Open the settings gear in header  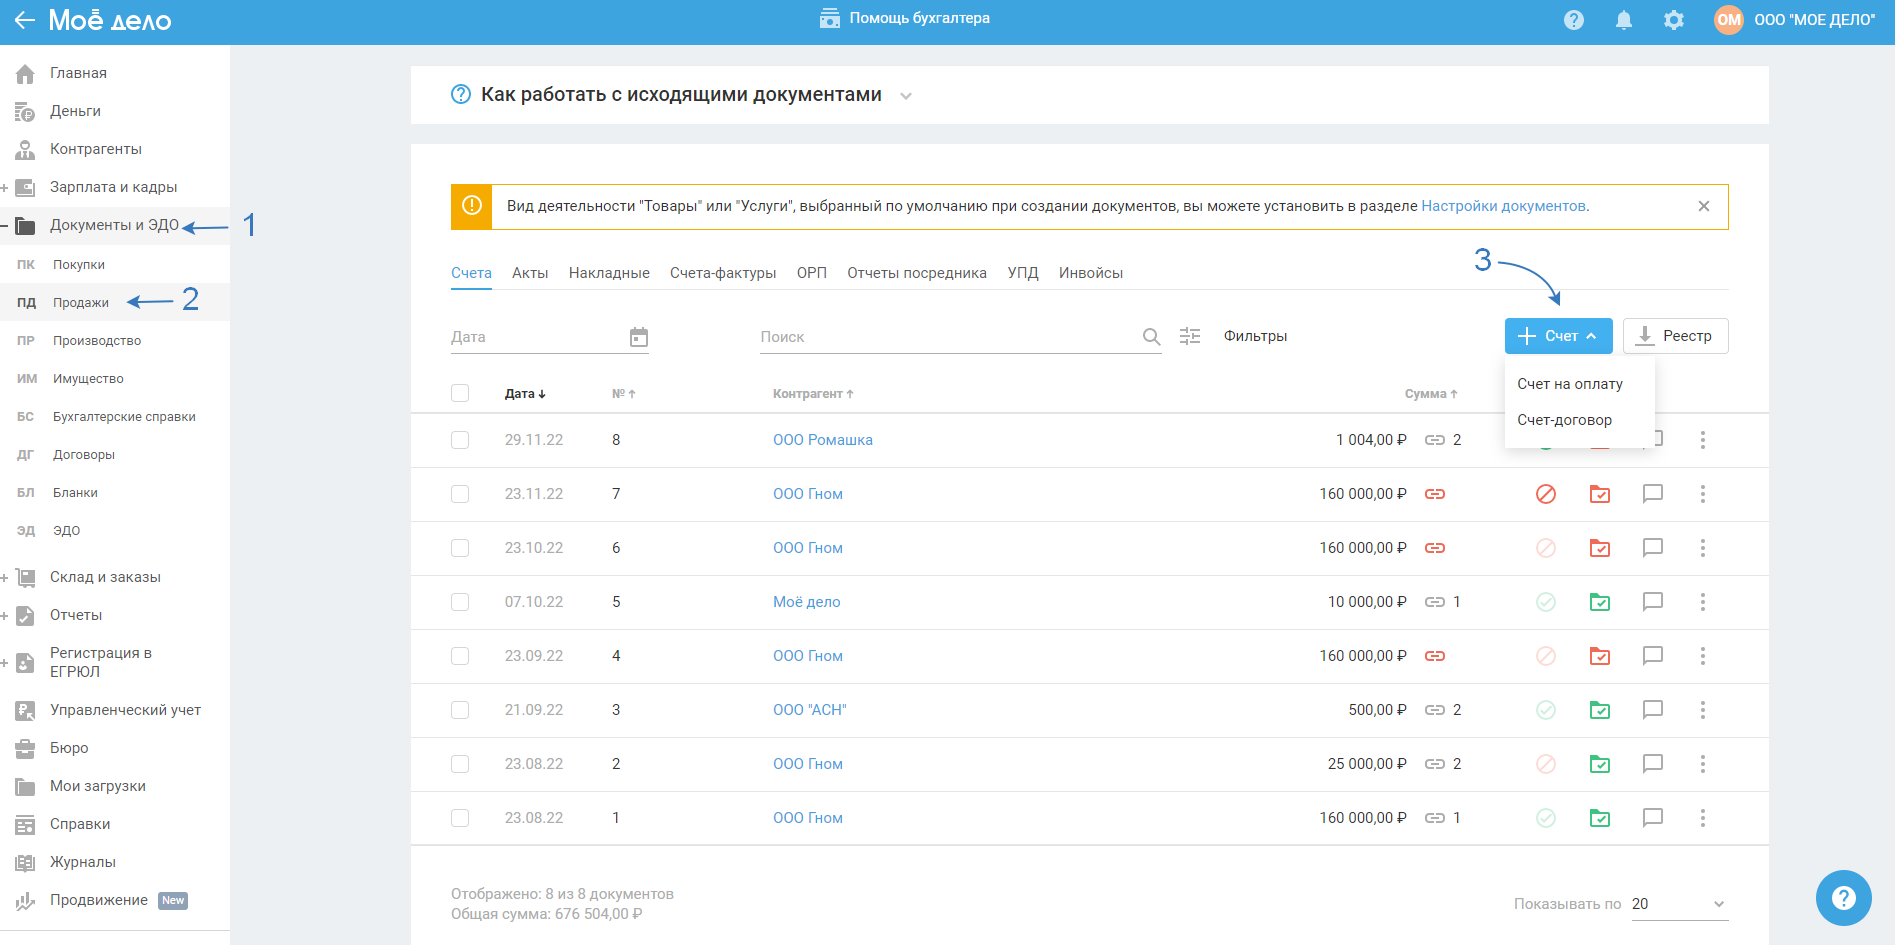coord(1674,20)
